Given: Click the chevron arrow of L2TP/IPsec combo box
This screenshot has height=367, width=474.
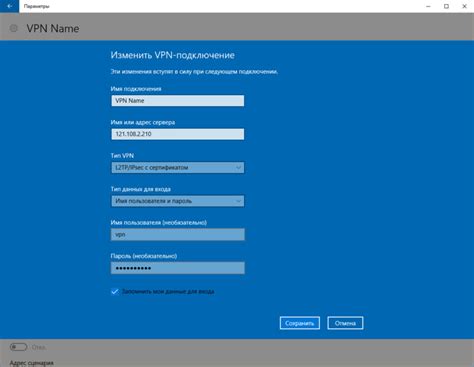Looking at the screenshot, I should [238, 168].
